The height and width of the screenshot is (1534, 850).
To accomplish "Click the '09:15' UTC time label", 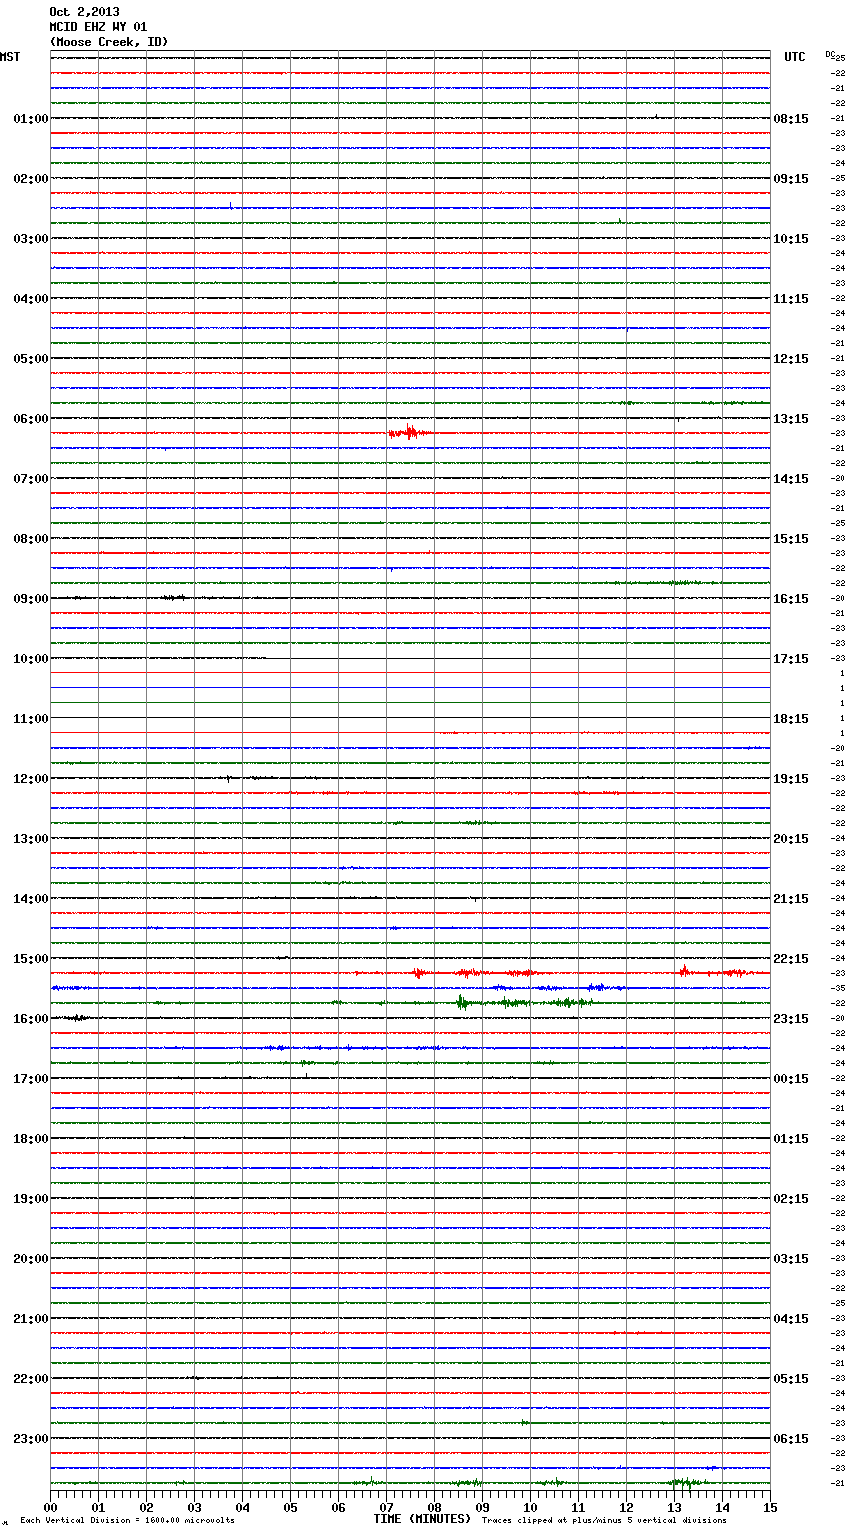I will 791,179.
